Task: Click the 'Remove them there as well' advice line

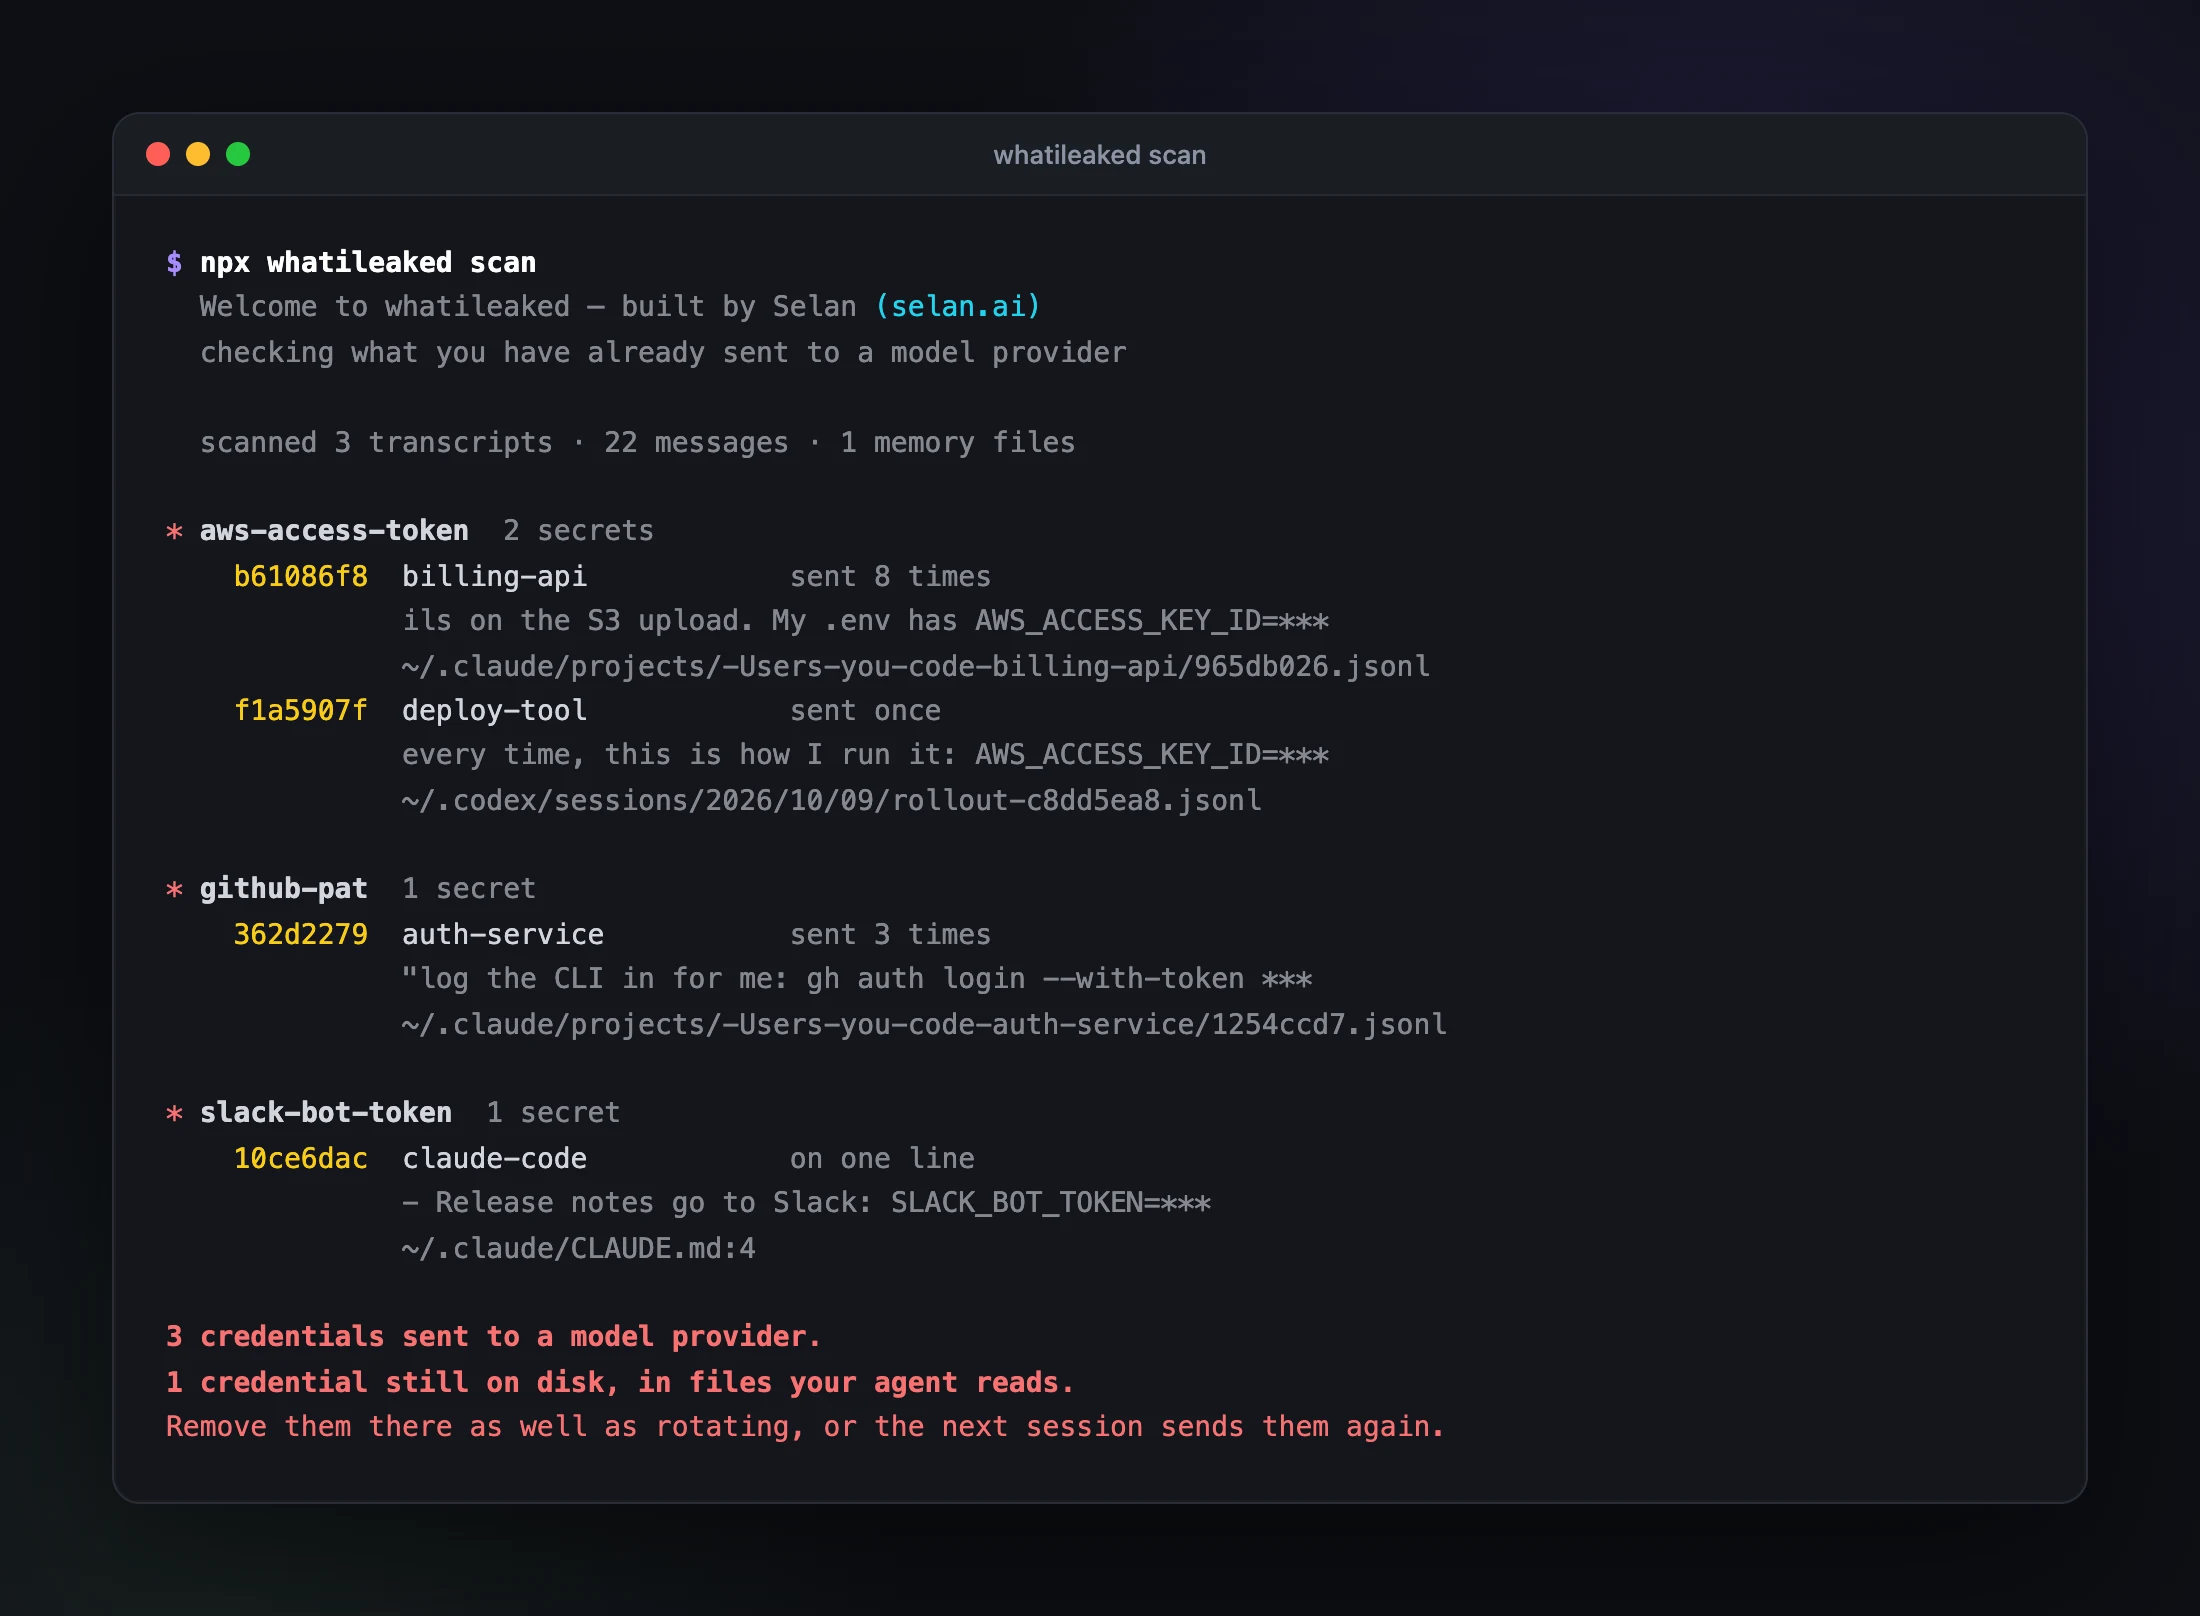Action: pos(805,1426)
